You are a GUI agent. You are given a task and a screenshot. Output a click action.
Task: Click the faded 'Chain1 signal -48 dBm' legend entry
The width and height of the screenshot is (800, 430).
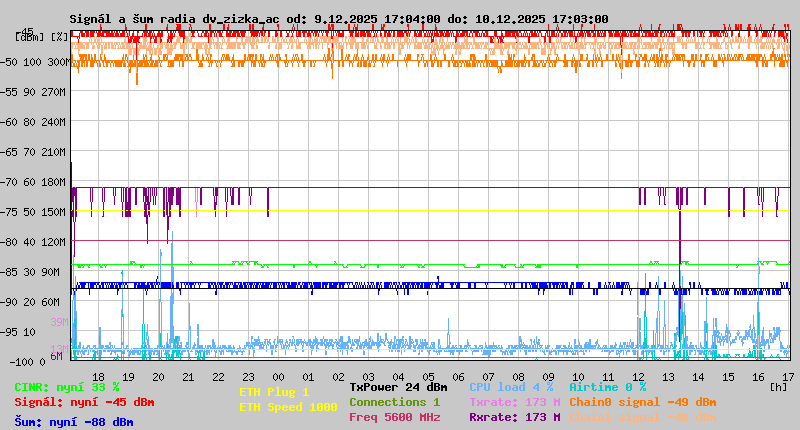coord(643,417)
